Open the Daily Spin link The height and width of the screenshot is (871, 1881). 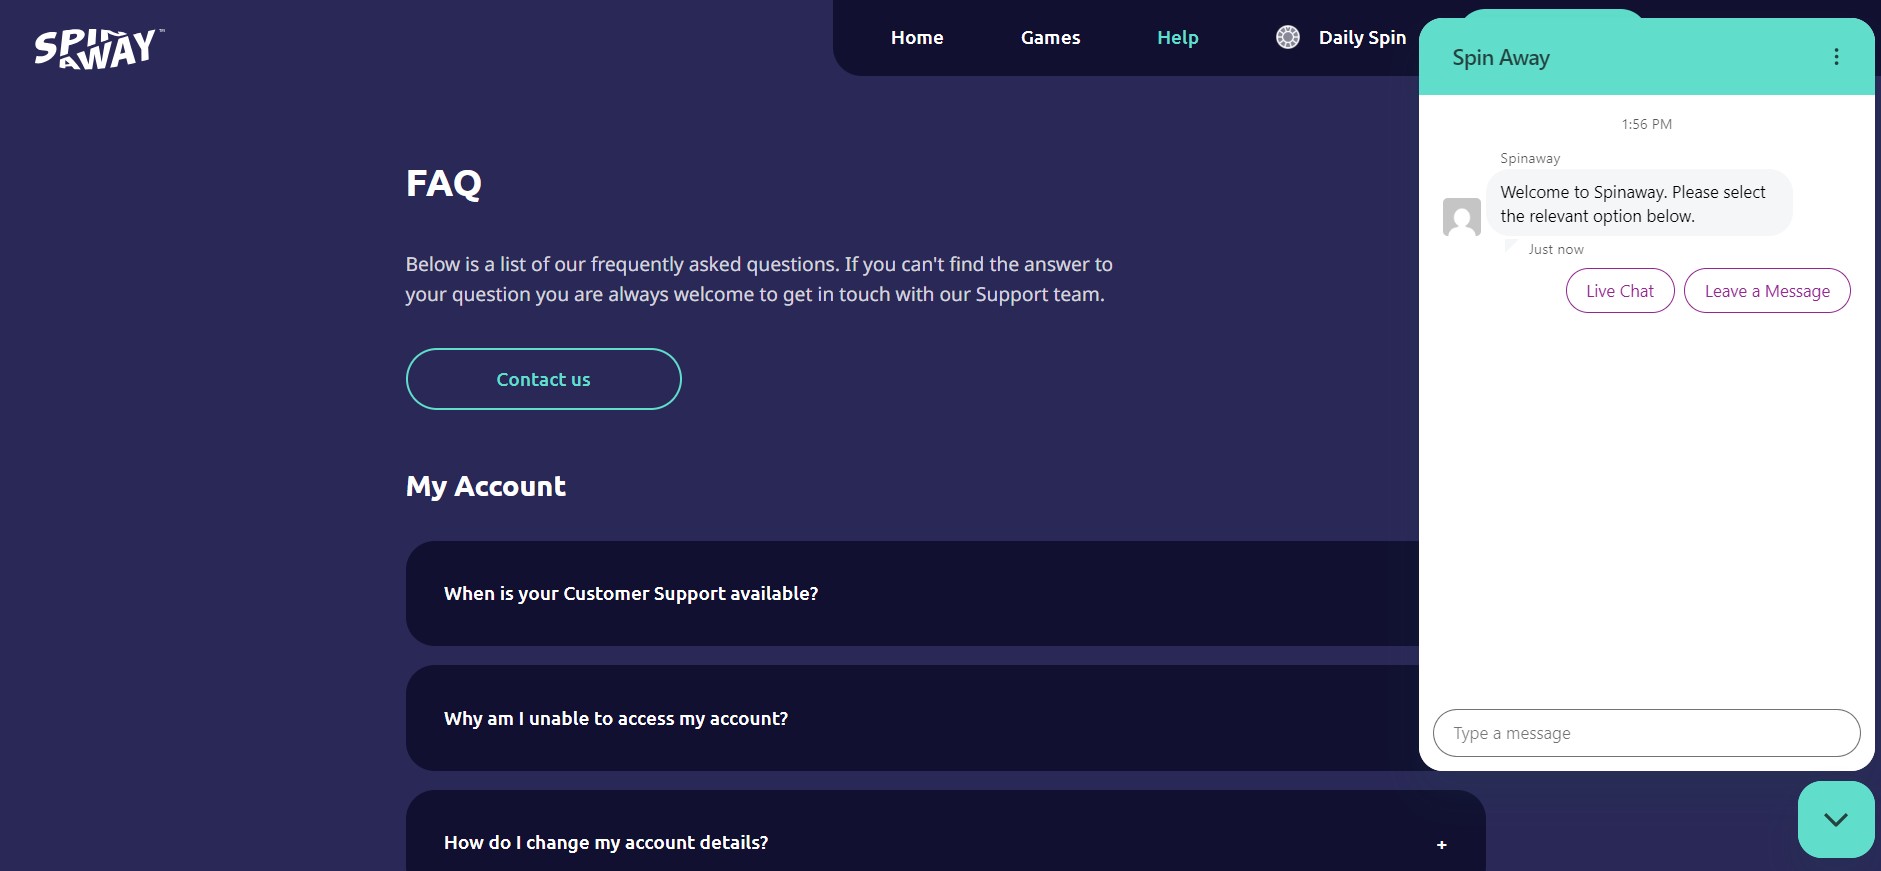coord(1362,38)
